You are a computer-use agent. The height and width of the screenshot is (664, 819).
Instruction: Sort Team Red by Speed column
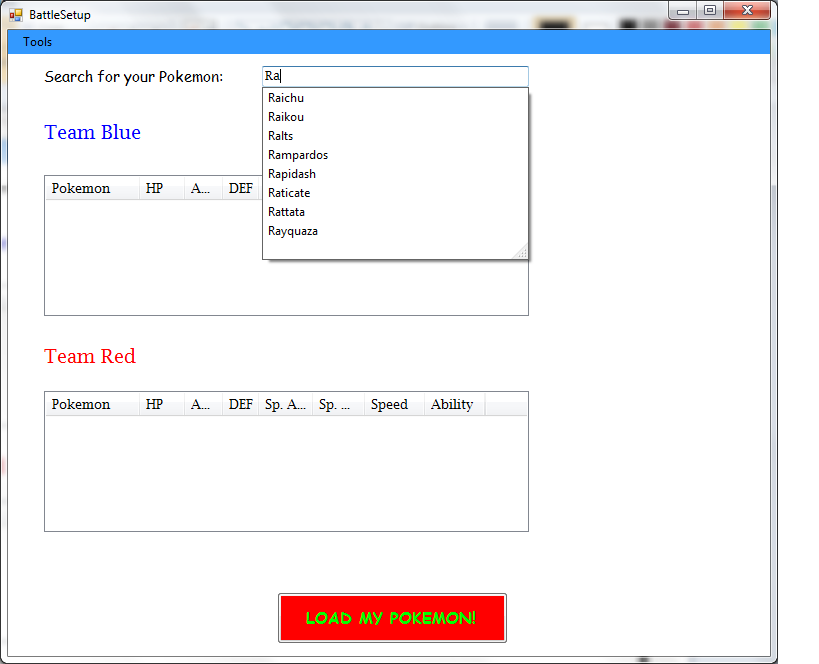point(394,404)
